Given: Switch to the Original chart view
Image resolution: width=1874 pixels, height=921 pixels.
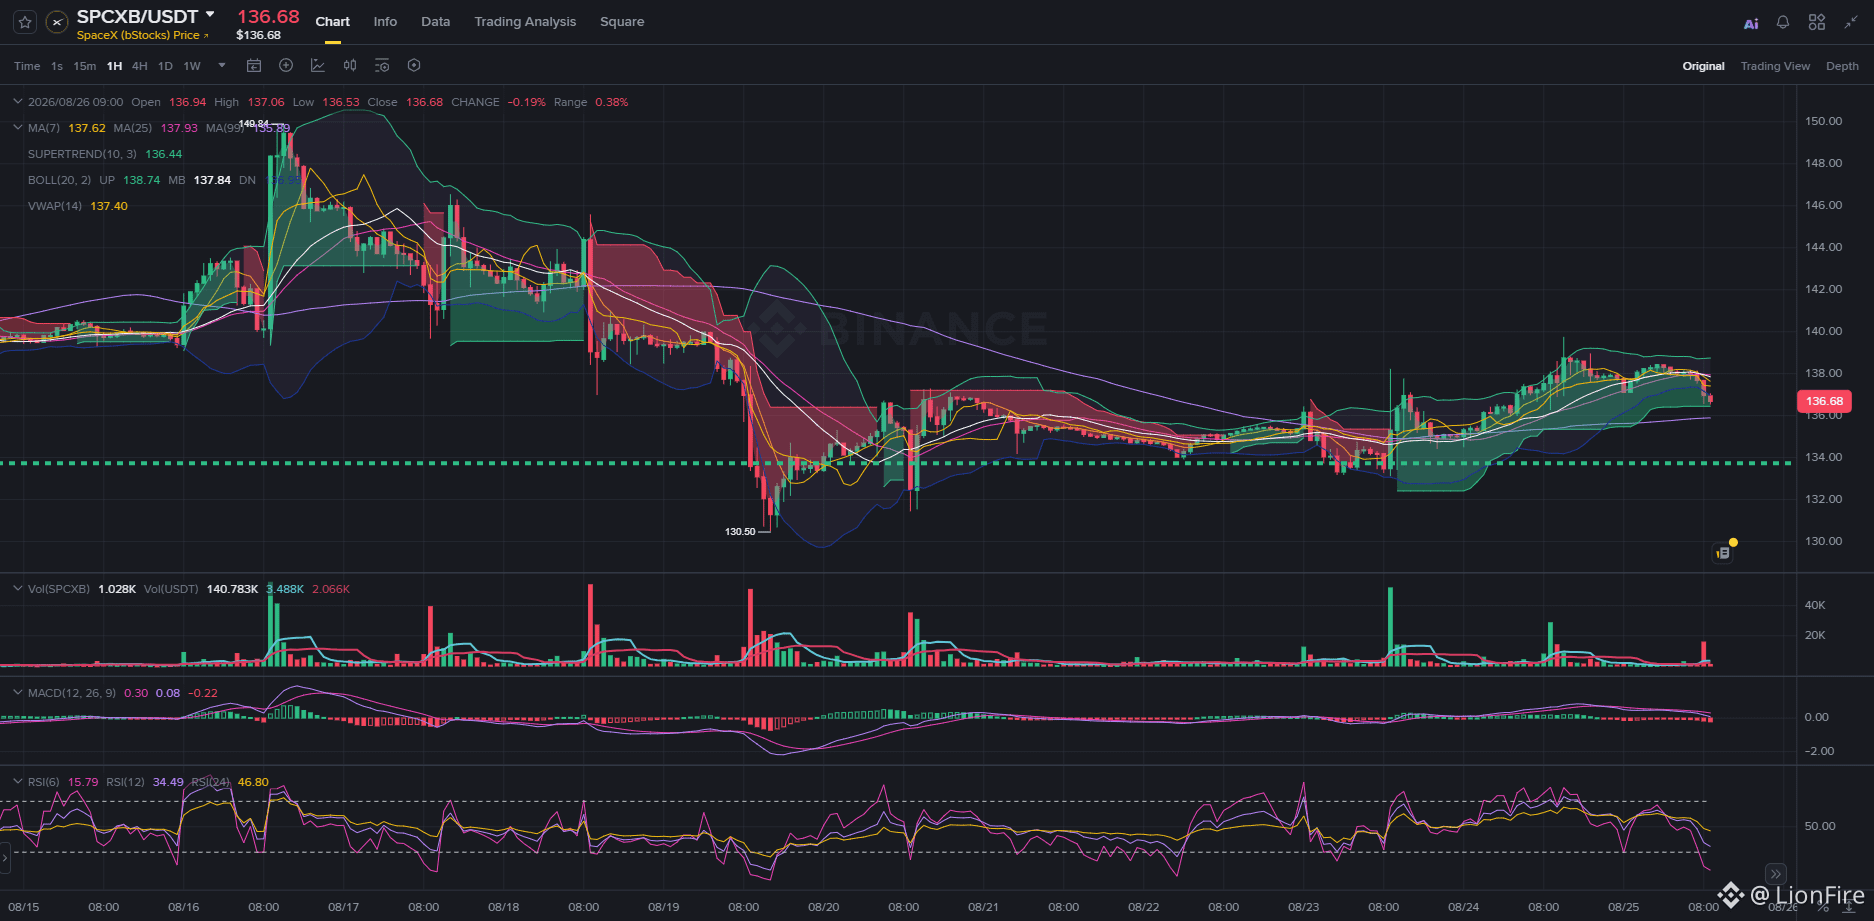Looking at the screenshot, I should [1703, 66].
